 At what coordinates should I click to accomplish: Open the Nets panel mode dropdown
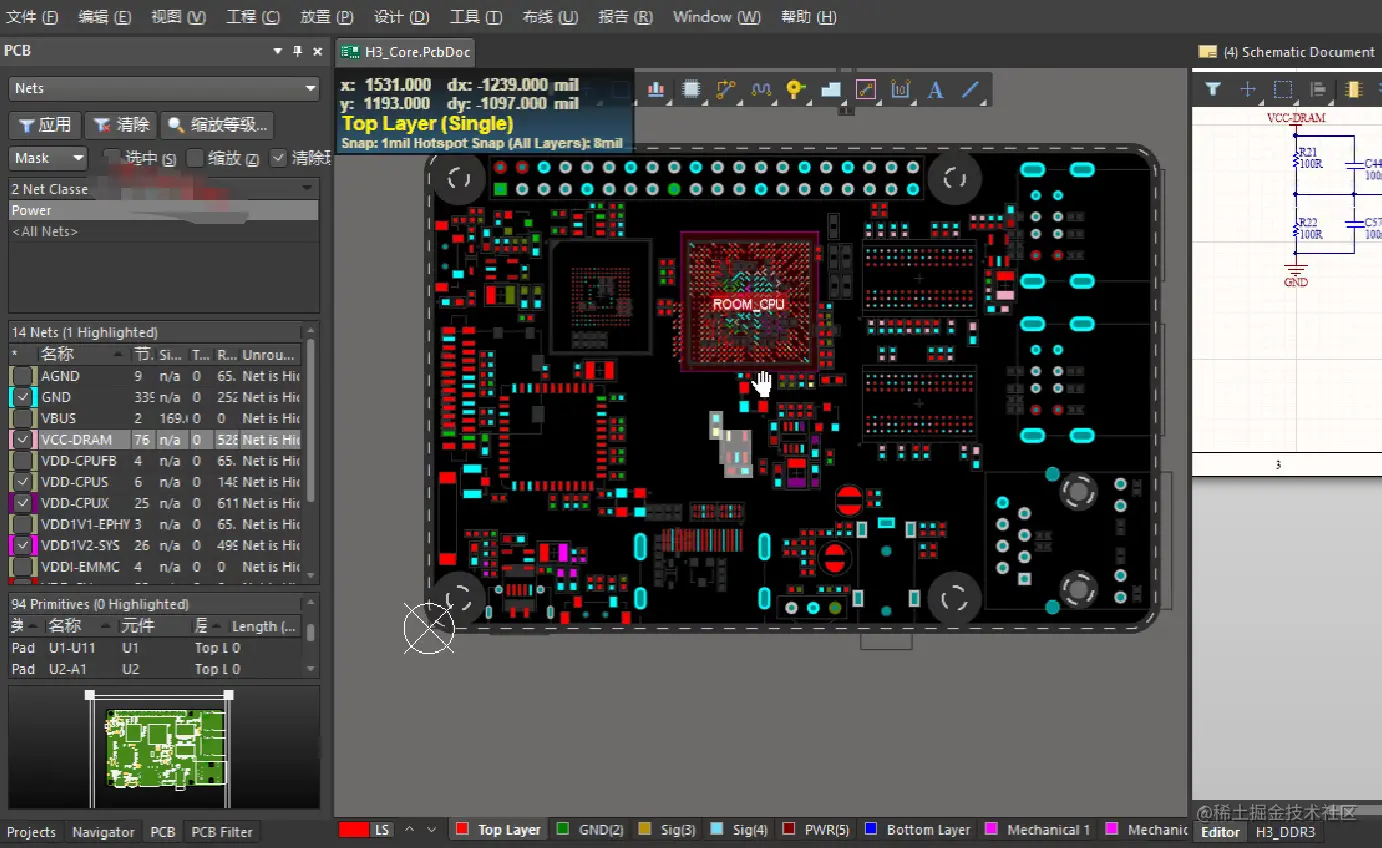tap(164, 89)
